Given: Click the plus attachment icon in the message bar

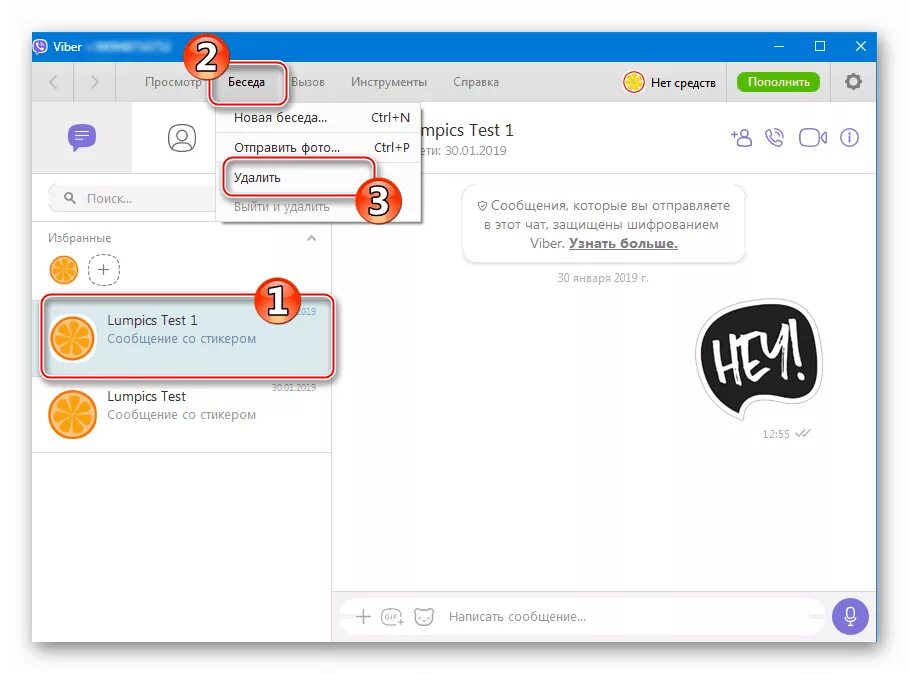Looking at the screenshot, I should [363, 617].
